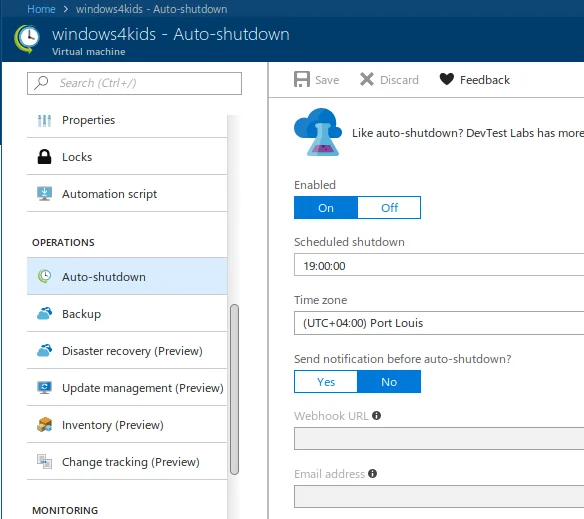
Task: Click Like auto-shutdown DevTest Labs message
Action: 468,133
